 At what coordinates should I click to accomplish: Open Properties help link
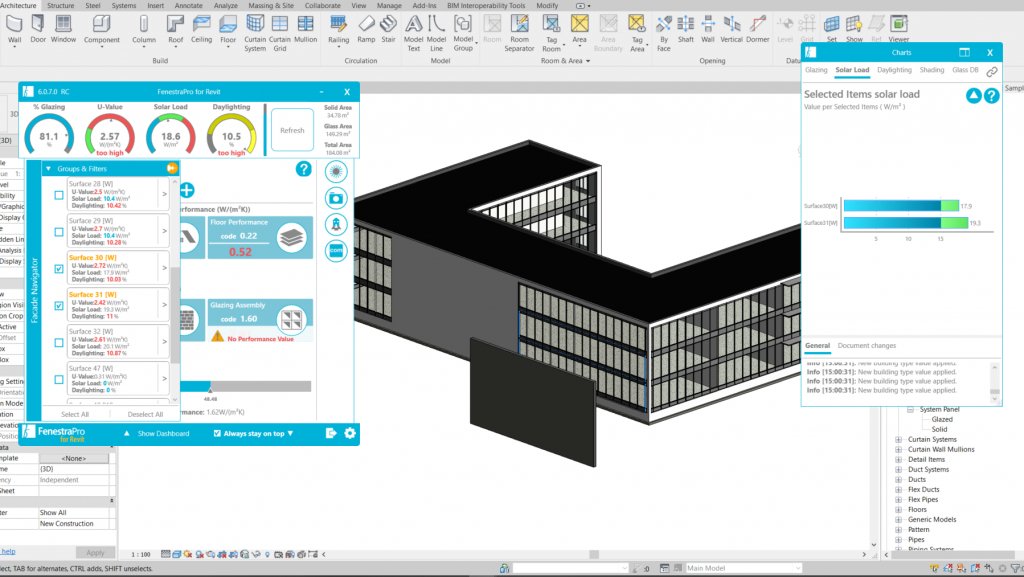(x=8, y=552)
